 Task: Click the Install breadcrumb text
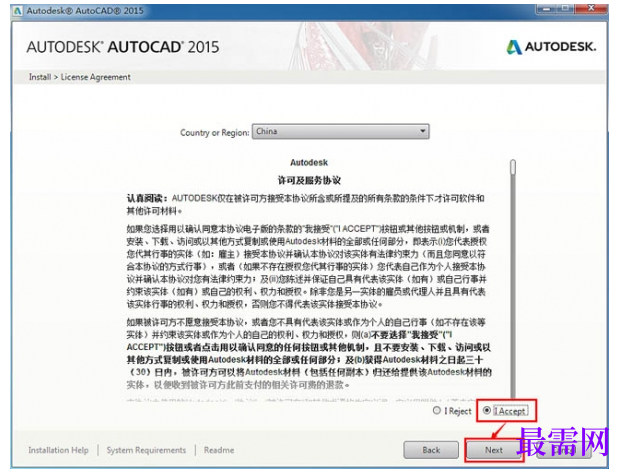[x=40, y=77]
